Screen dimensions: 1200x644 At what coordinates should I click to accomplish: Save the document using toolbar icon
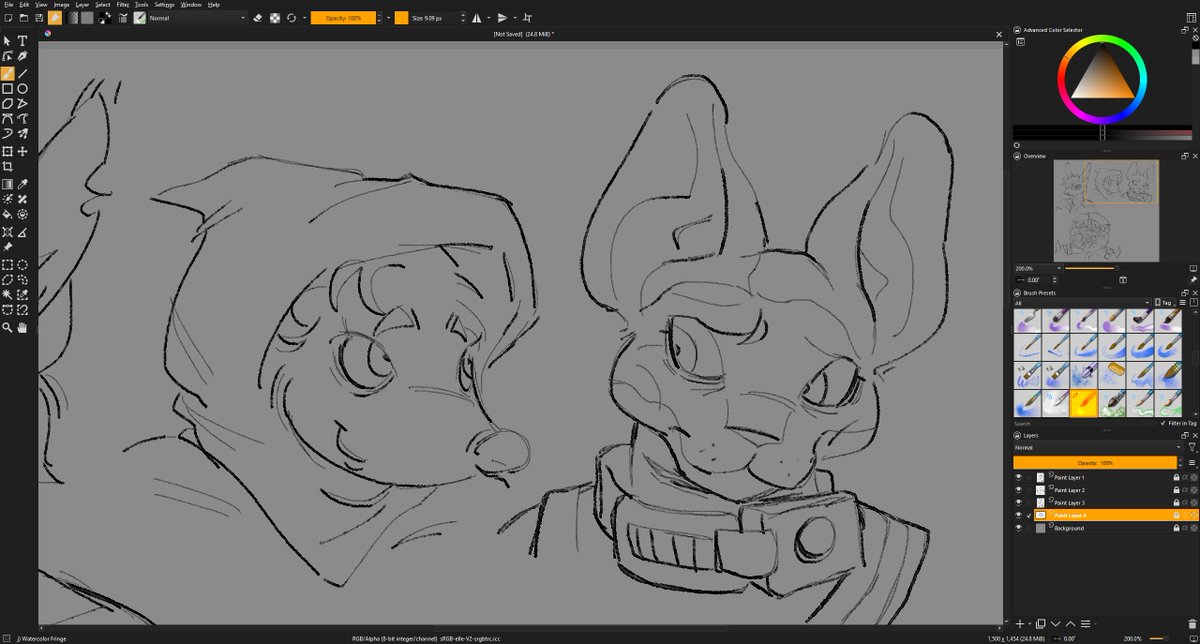[39, 18]
